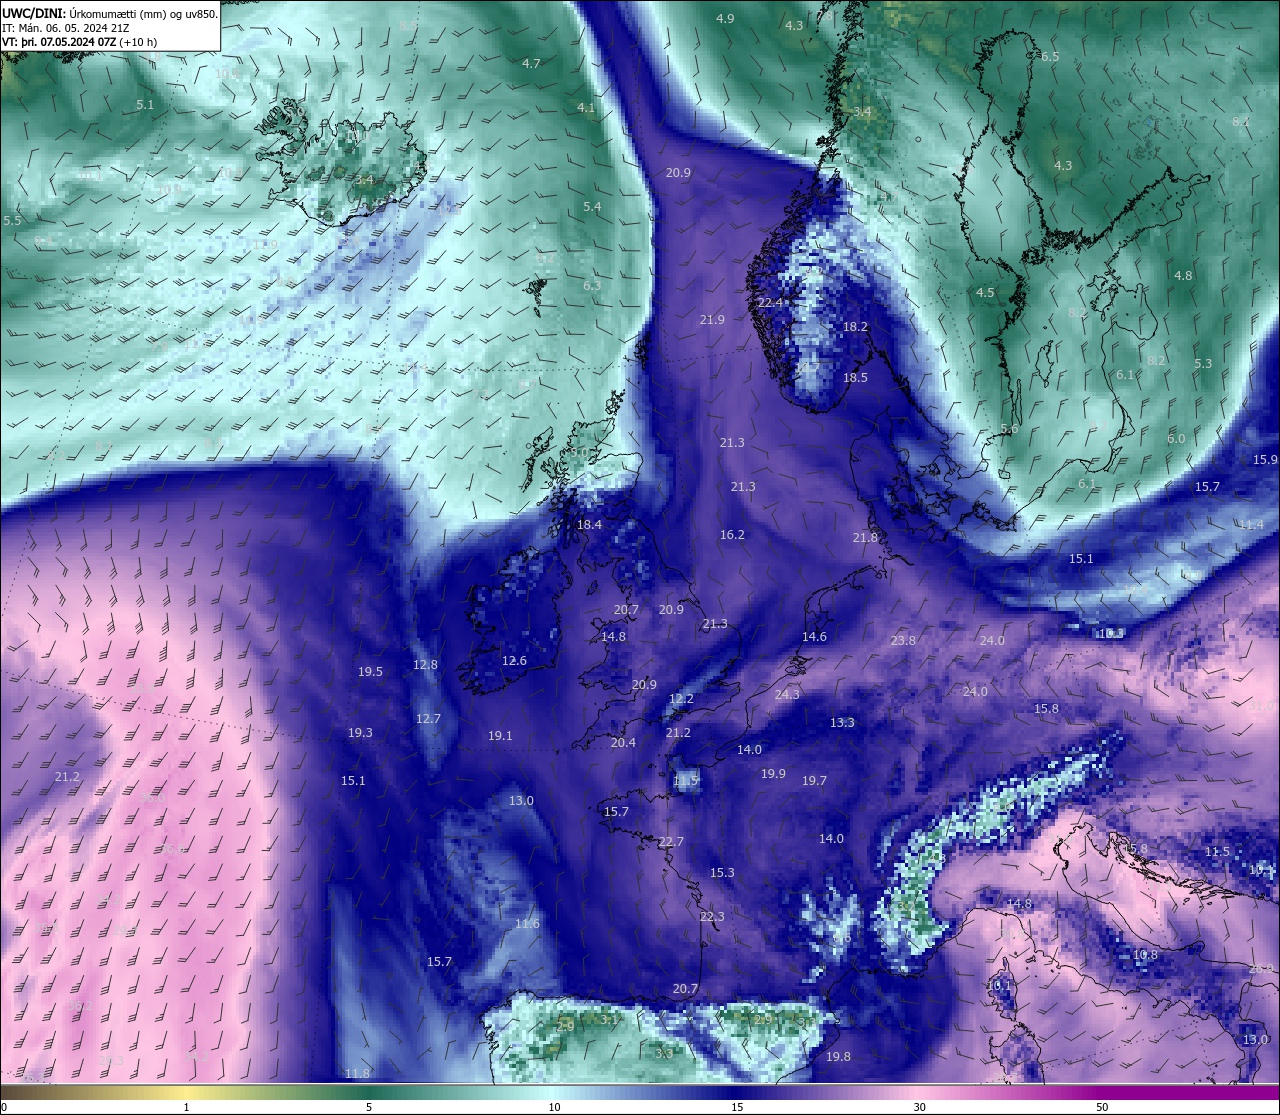
Task: Click the map value 12.6 over Ireland
Action: [514, 661]
